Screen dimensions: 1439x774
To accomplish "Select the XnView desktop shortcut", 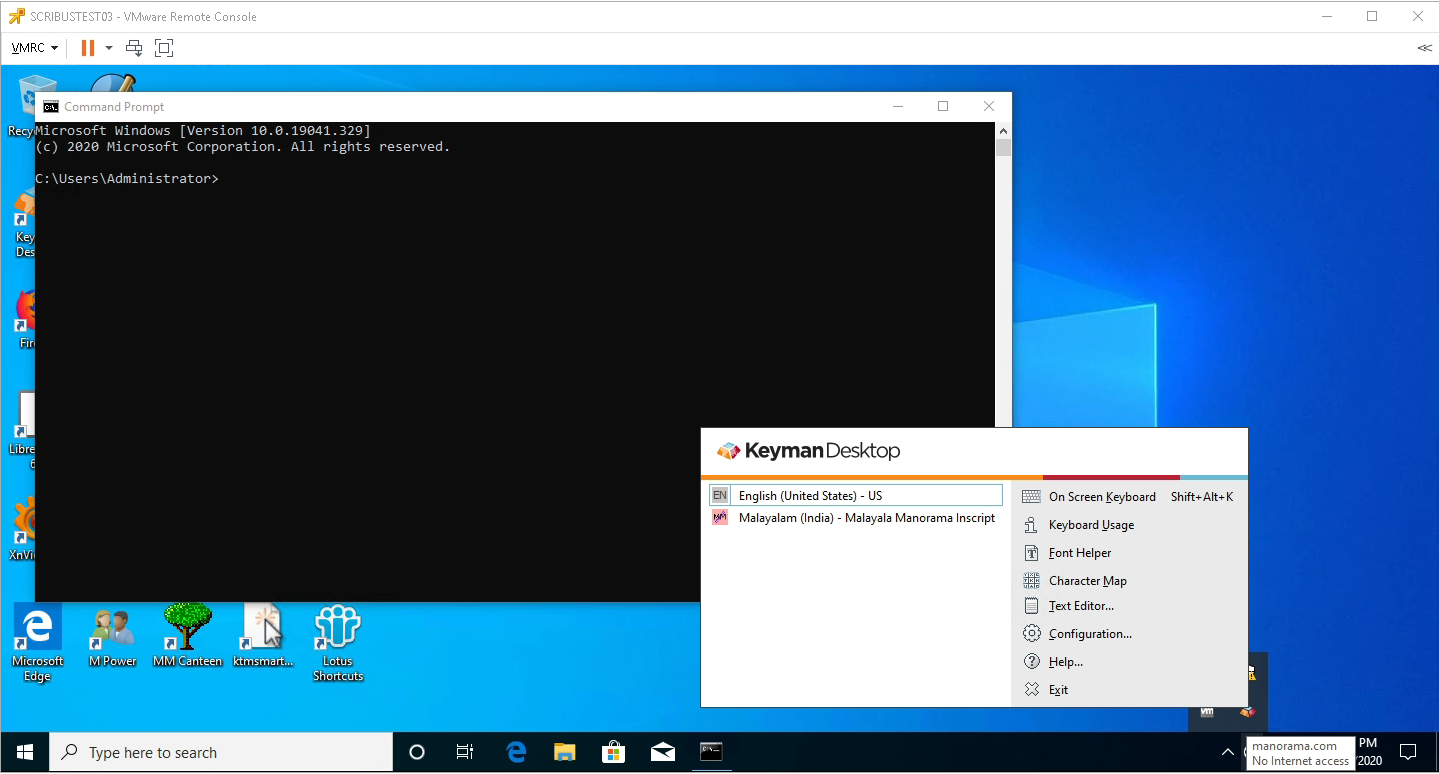I will (x=22, y=530).
